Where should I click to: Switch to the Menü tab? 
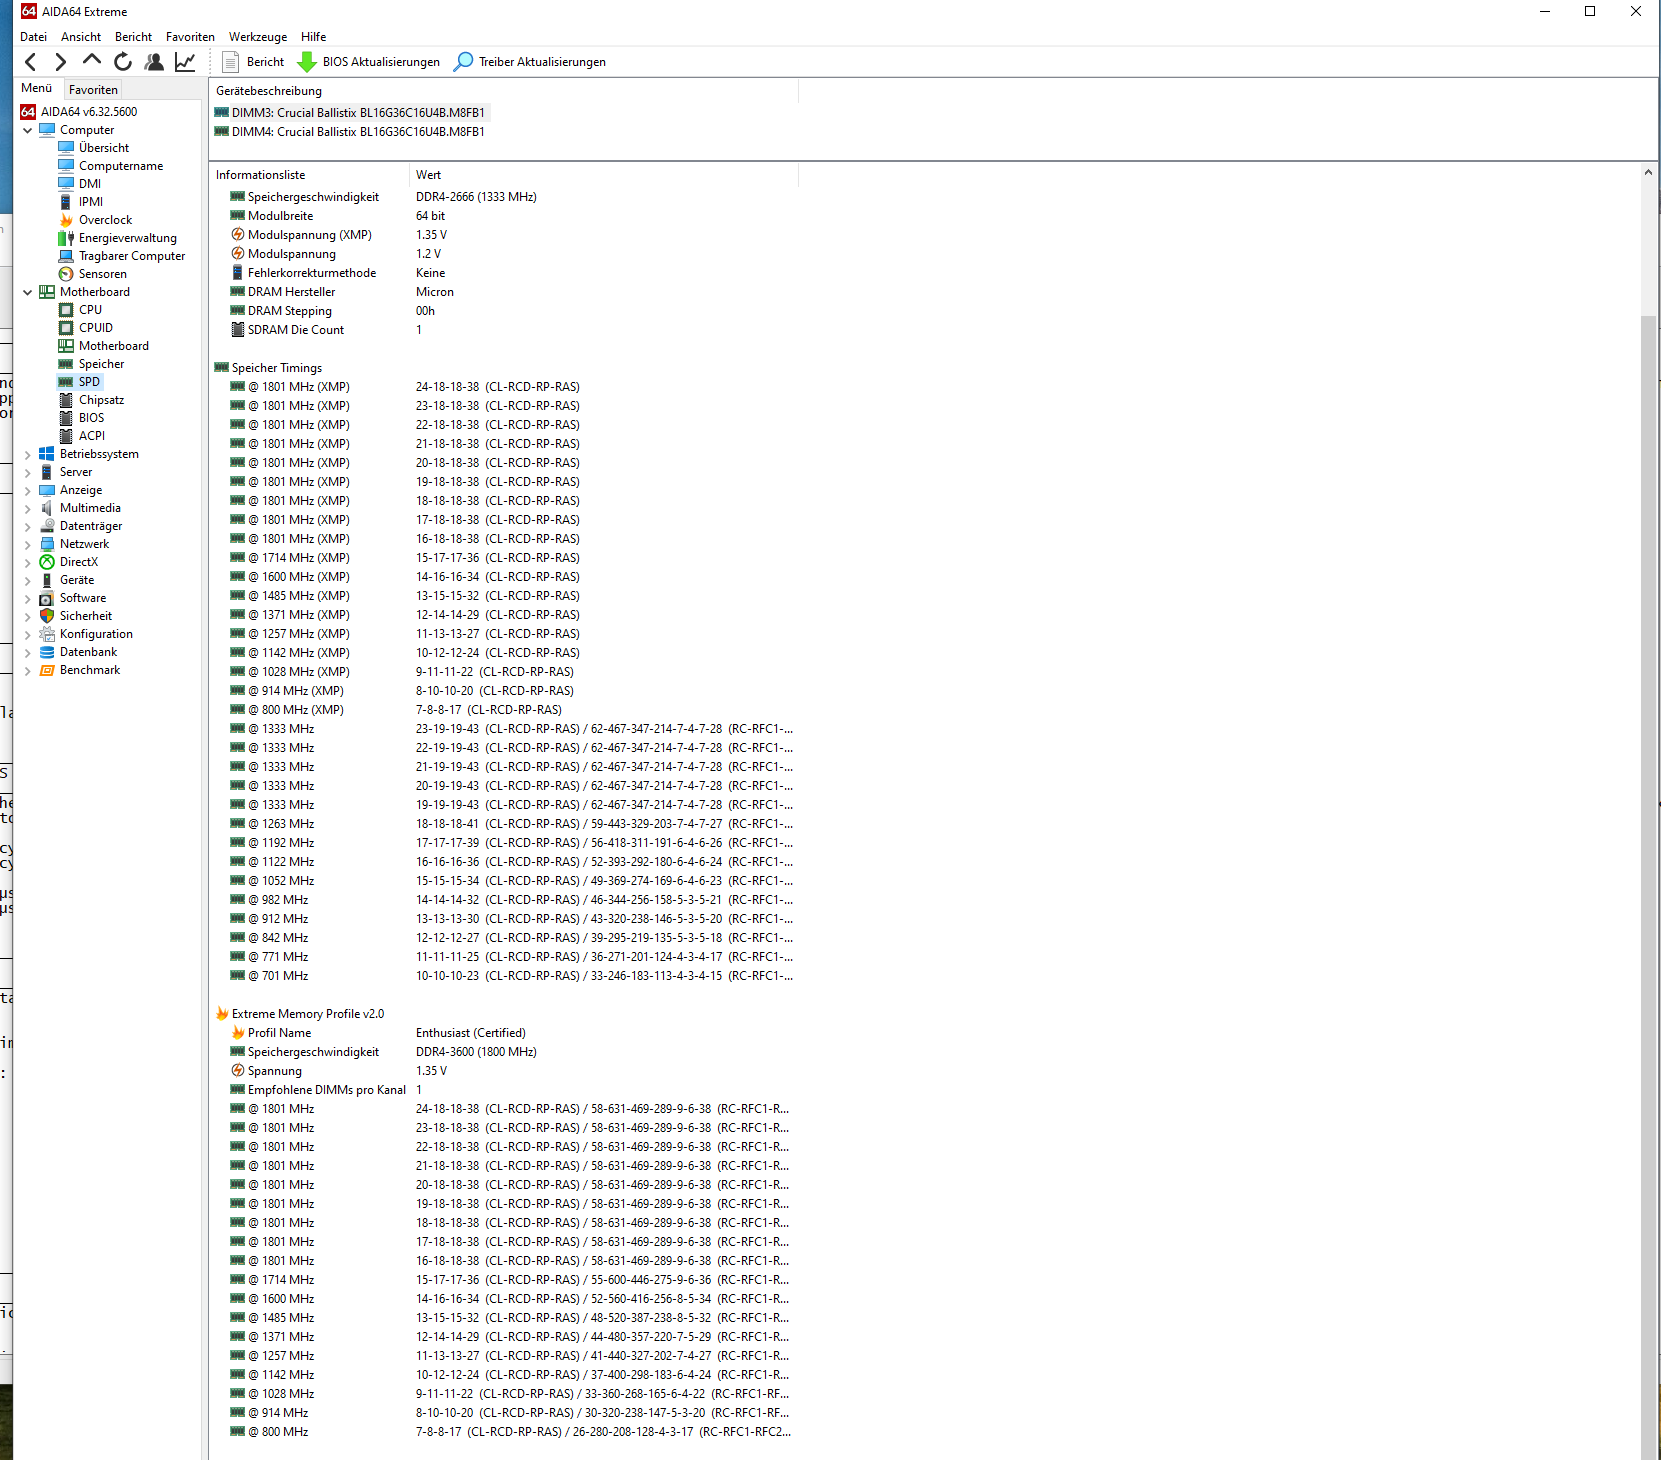click(x=37, y=88)
